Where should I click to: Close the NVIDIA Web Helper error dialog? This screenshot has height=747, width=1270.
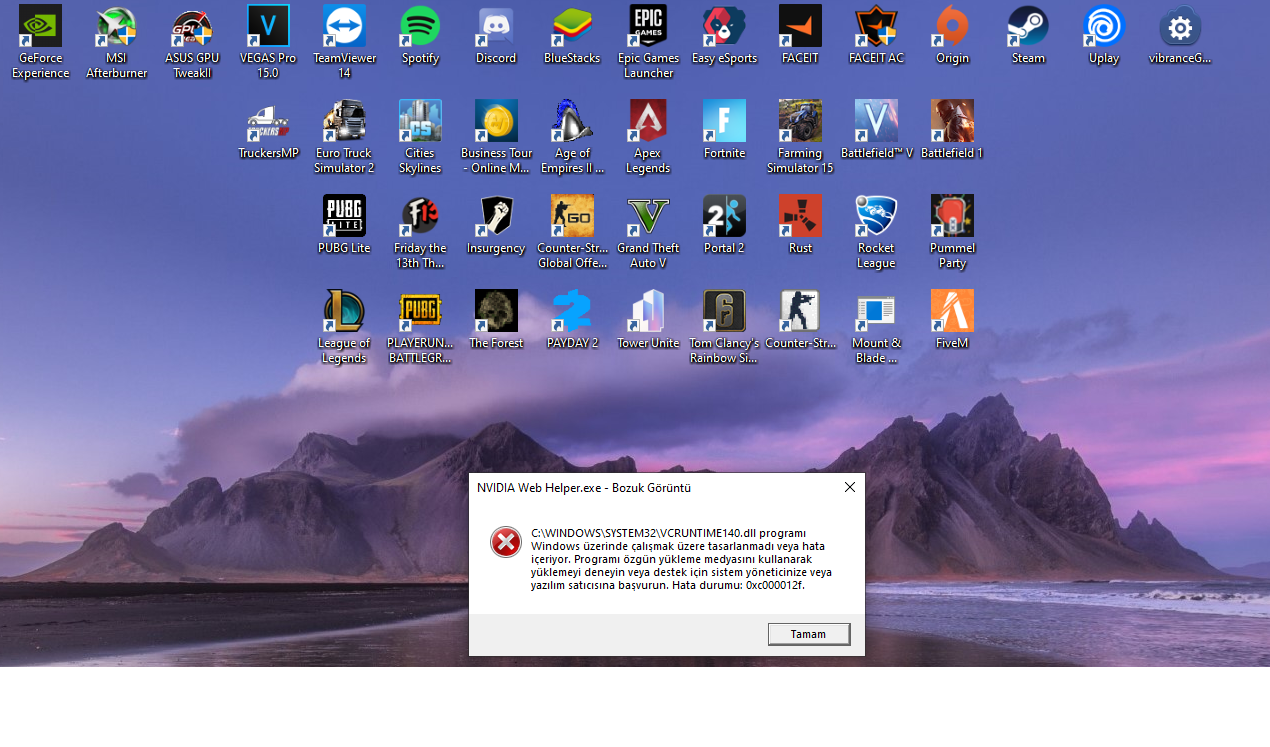[x=850, y=487]
